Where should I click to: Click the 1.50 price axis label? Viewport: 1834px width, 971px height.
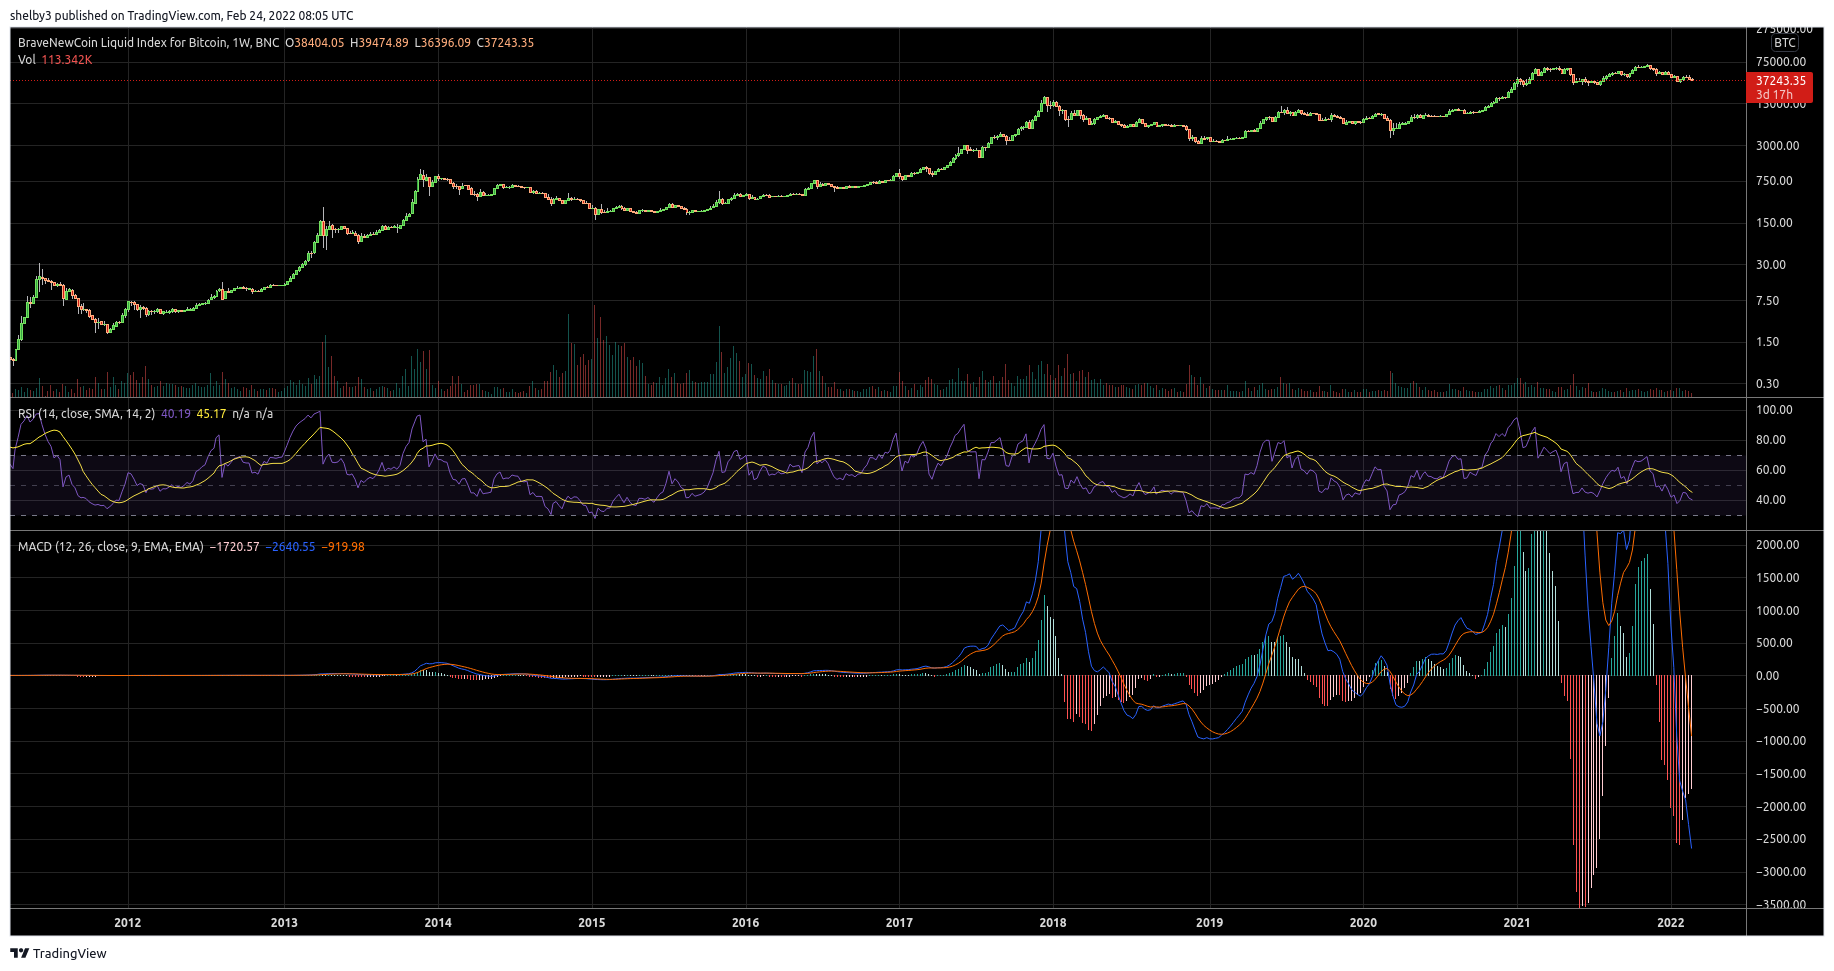(1768, 342)
